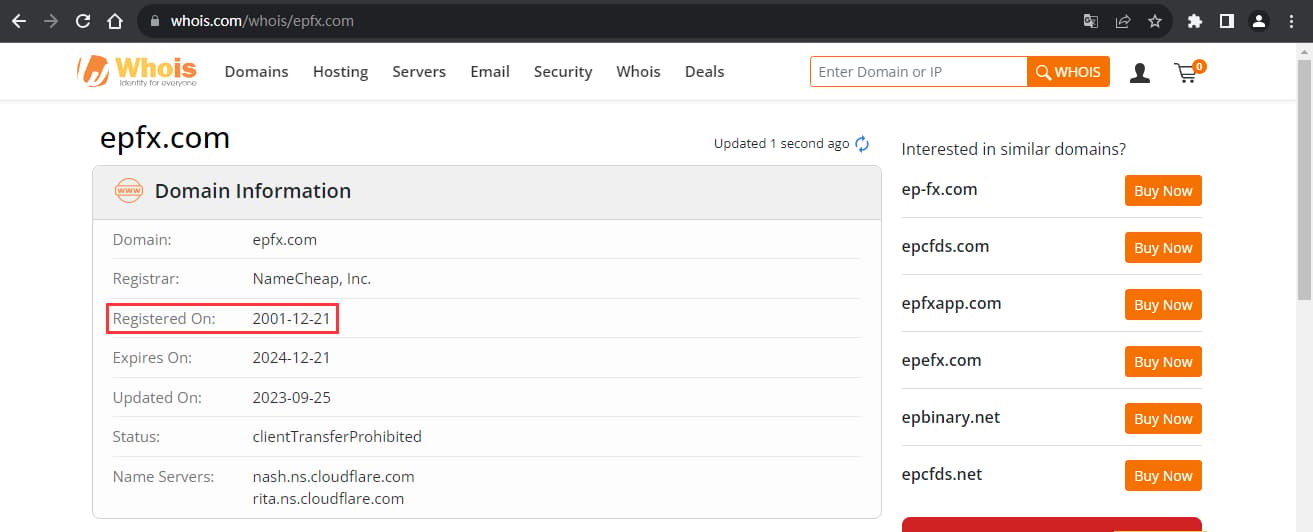Viewport: 1313px width, 532px height.
Task: Click the epbinary.net domain suggestion
Action: [950, 418]
